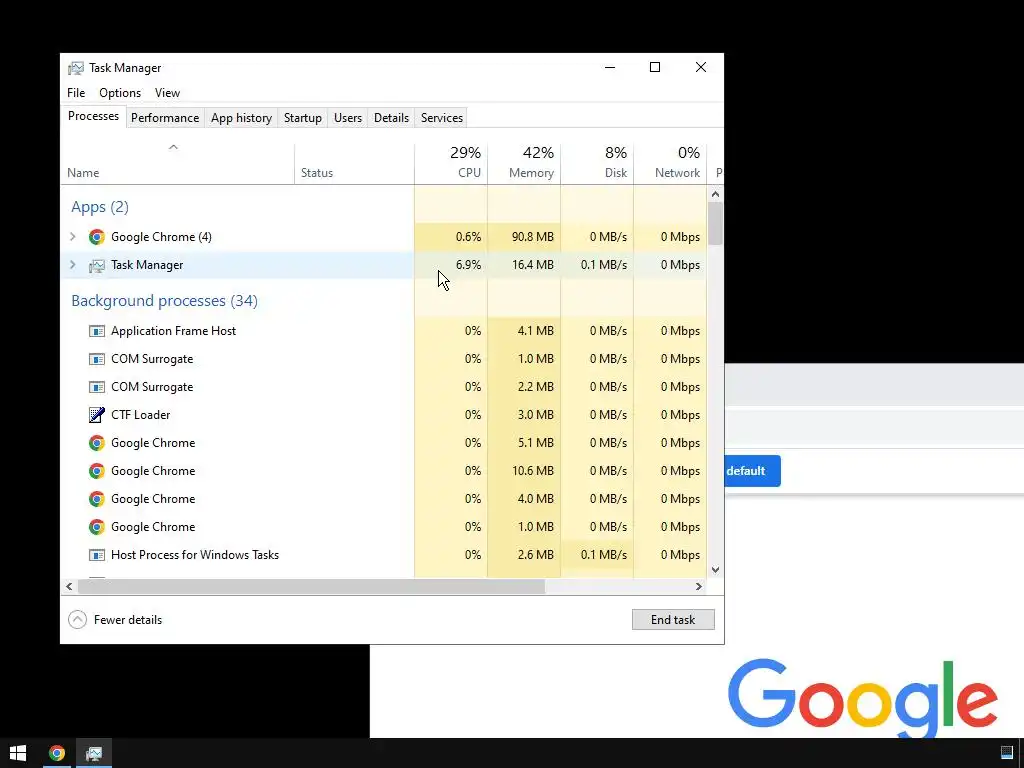Select the Google Chrome process using 5.1 MB
This screenshot has height=768, width=1024.
pyautogui.click(x=384, y=443)
